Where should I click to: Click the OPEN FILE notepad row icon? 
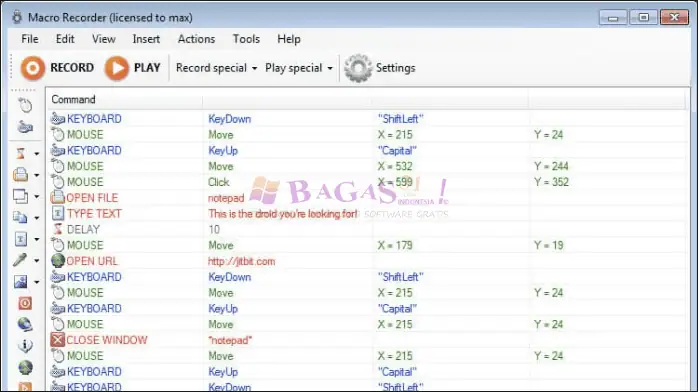click(57, 198)
